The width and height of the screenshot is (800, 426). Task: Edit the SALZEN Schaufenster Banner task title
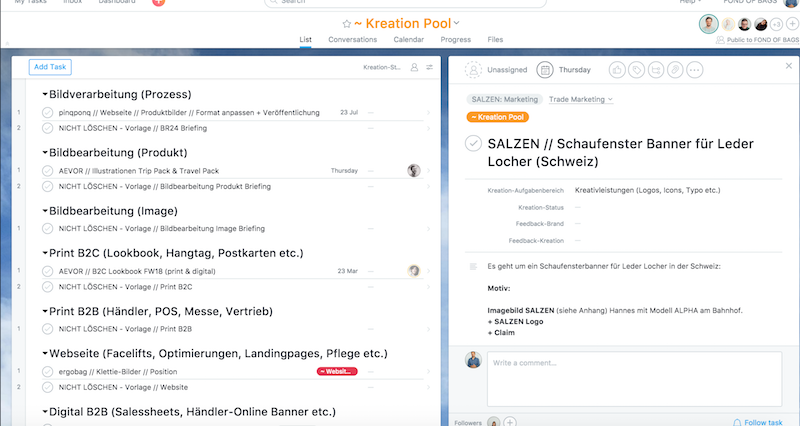coord(620,153)
